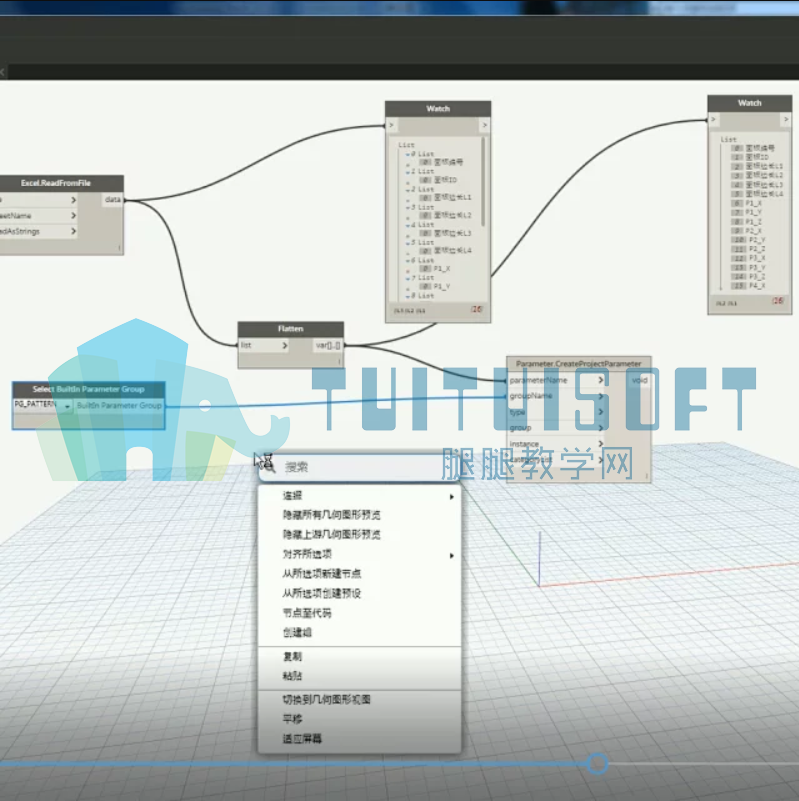799x801 pixels.
Task: Click the middle Watch node input port arrow
Action: point(391,125)
